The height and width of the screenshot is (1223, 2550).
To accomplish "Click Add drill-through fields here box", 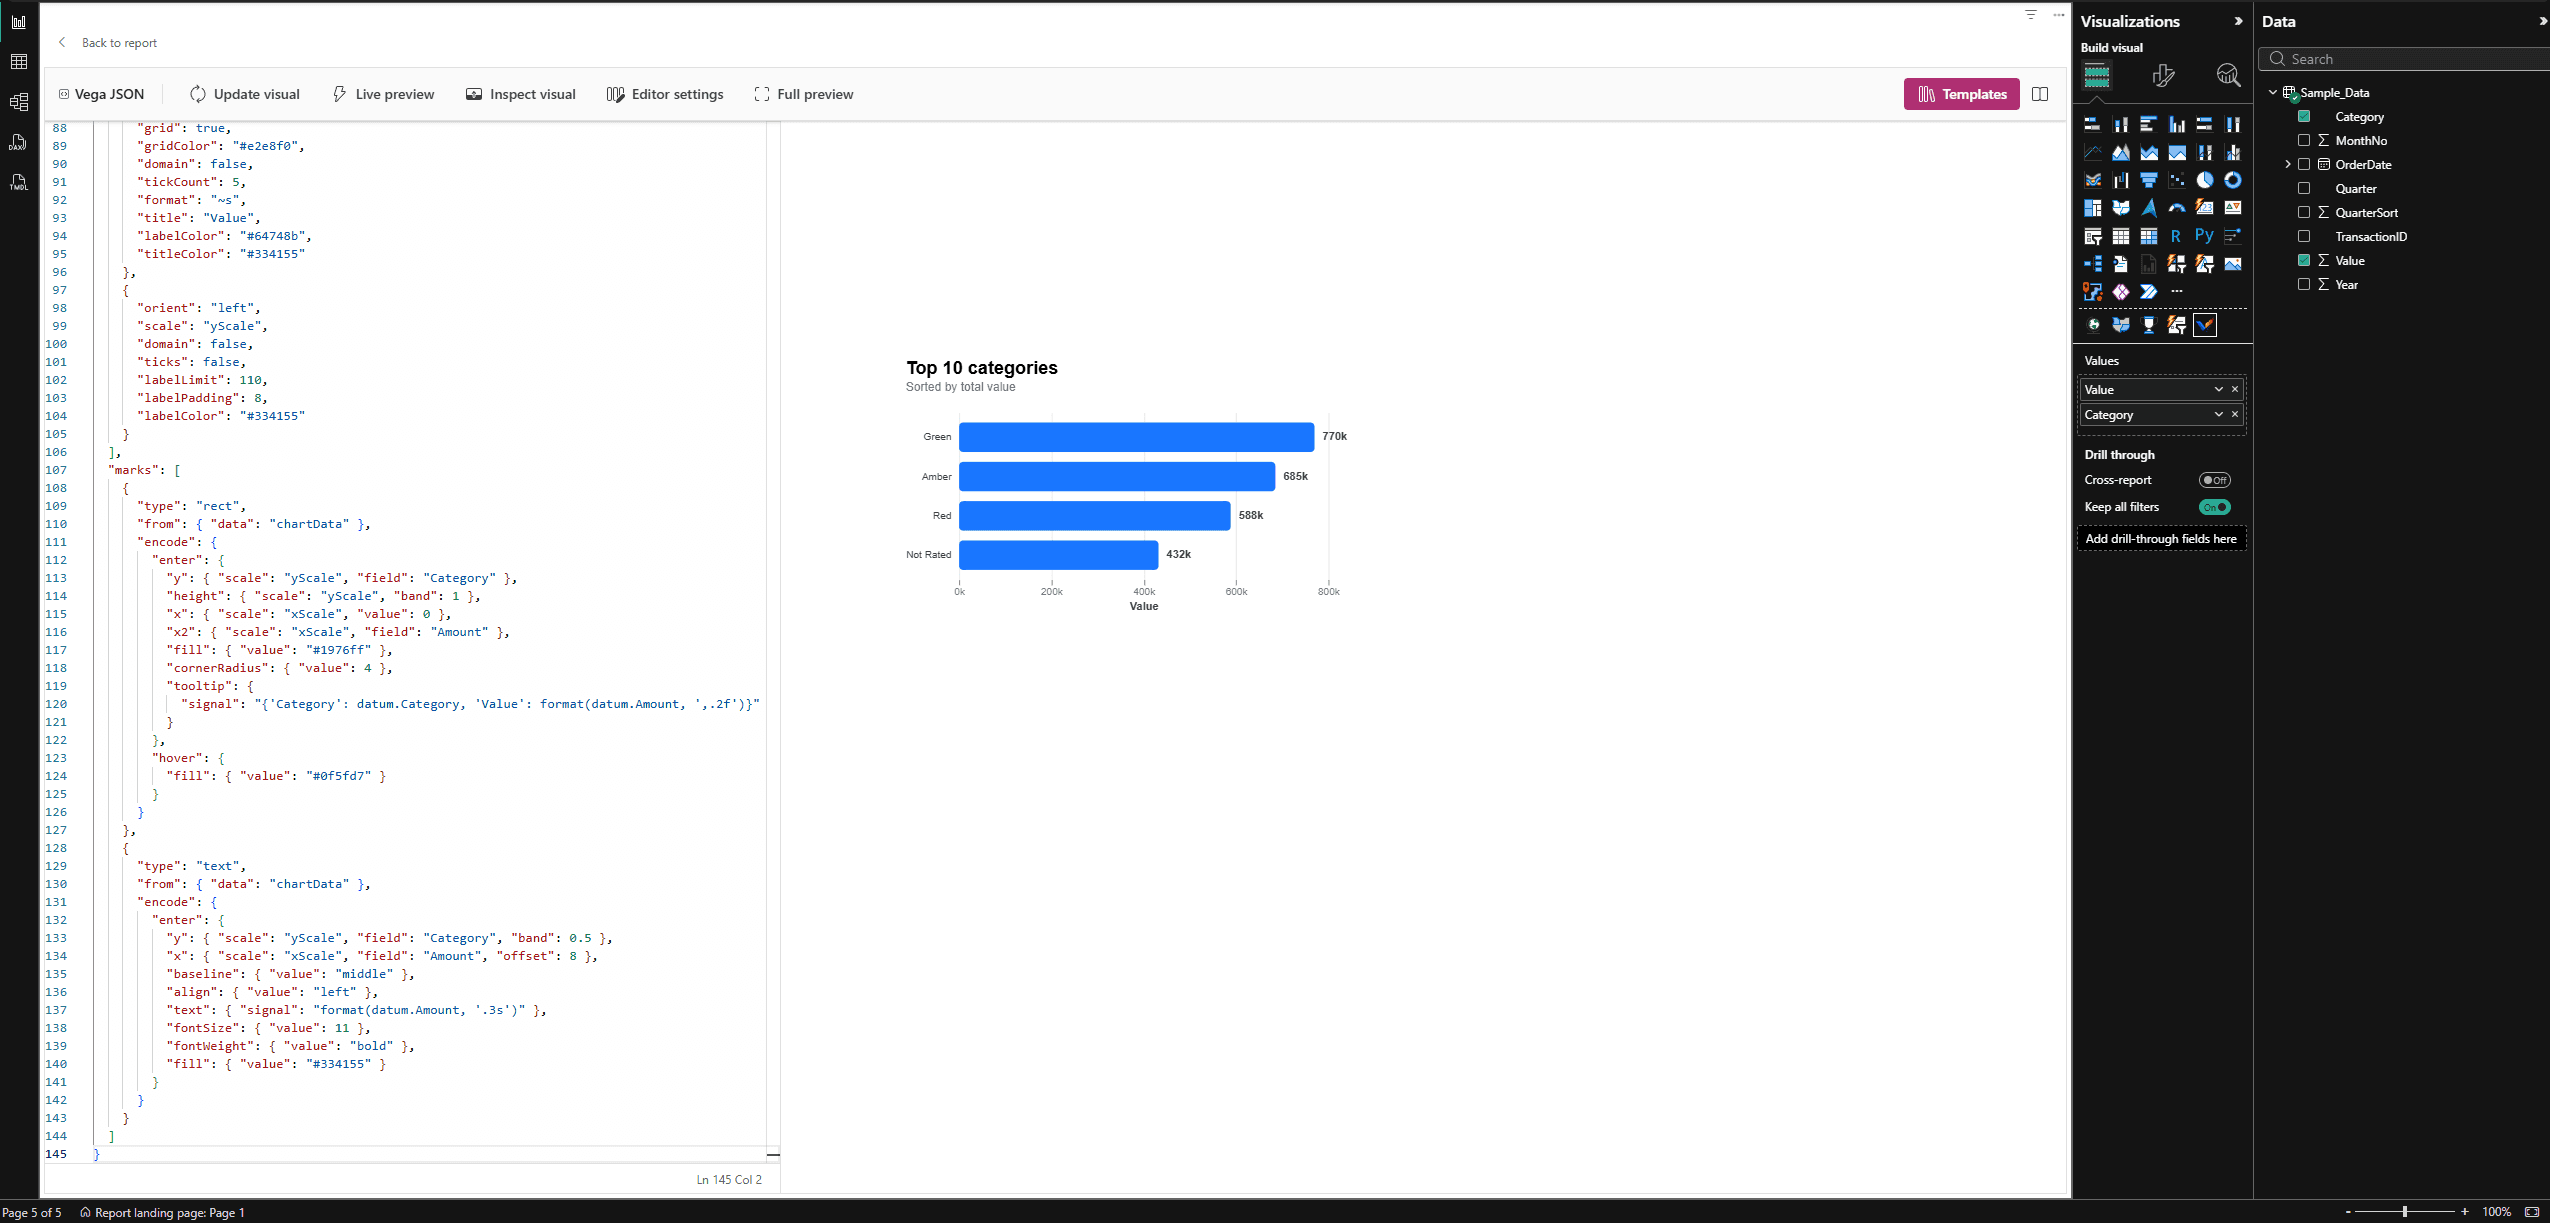I will coord(2161,539).
